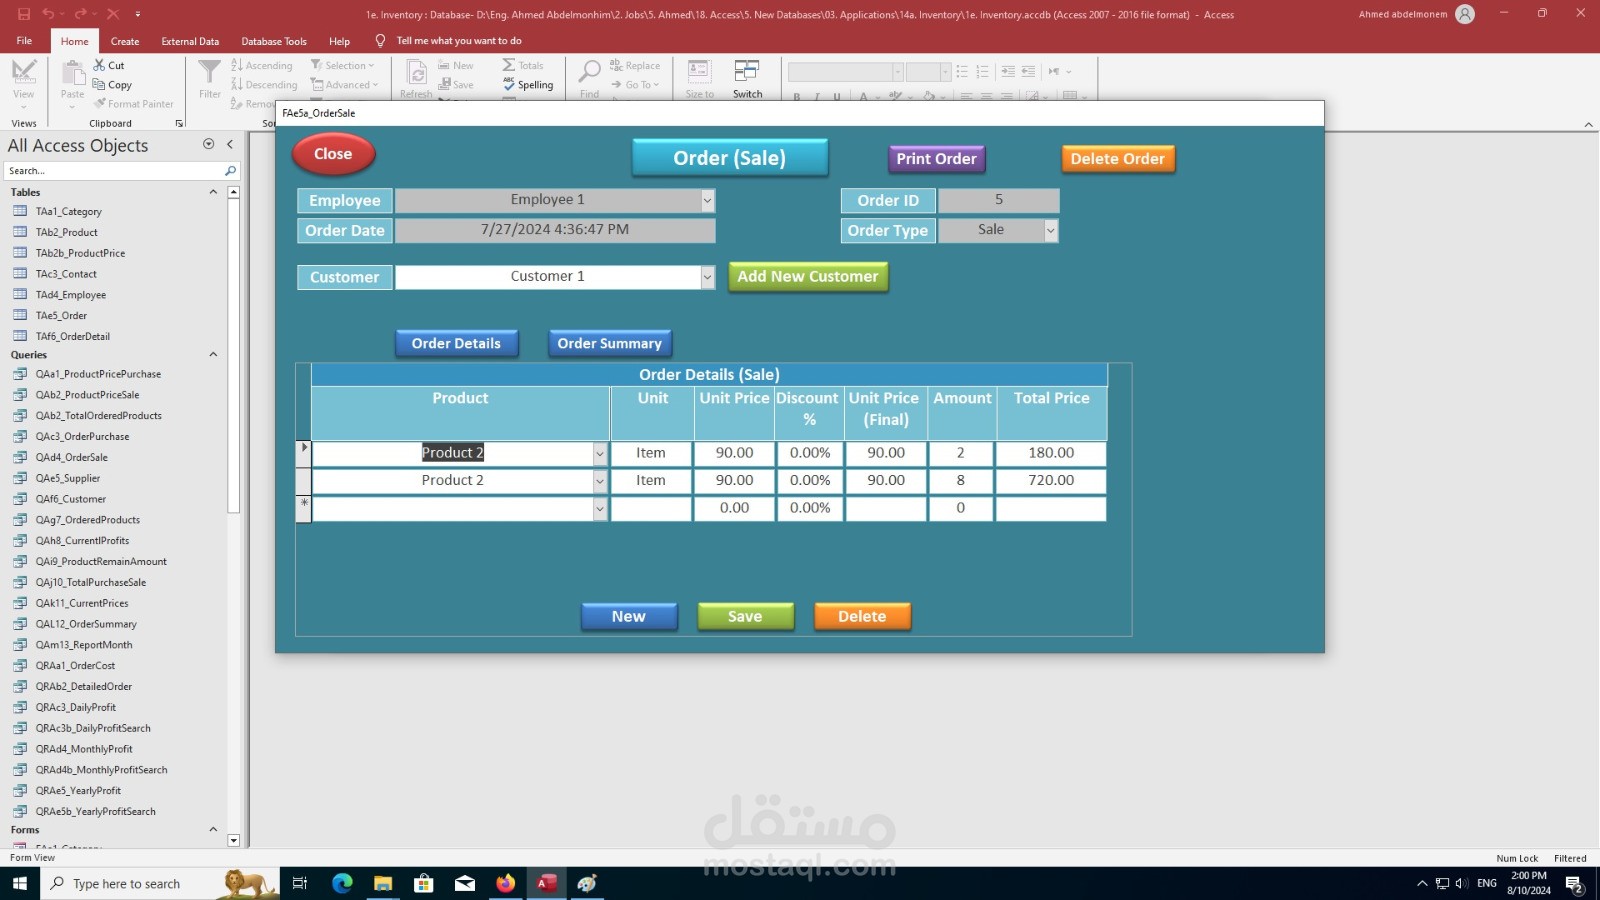Open File Explorer from the taskbar
This screenshot has height=900, width=1600.
pyautogui.click(x=383, y=883)
